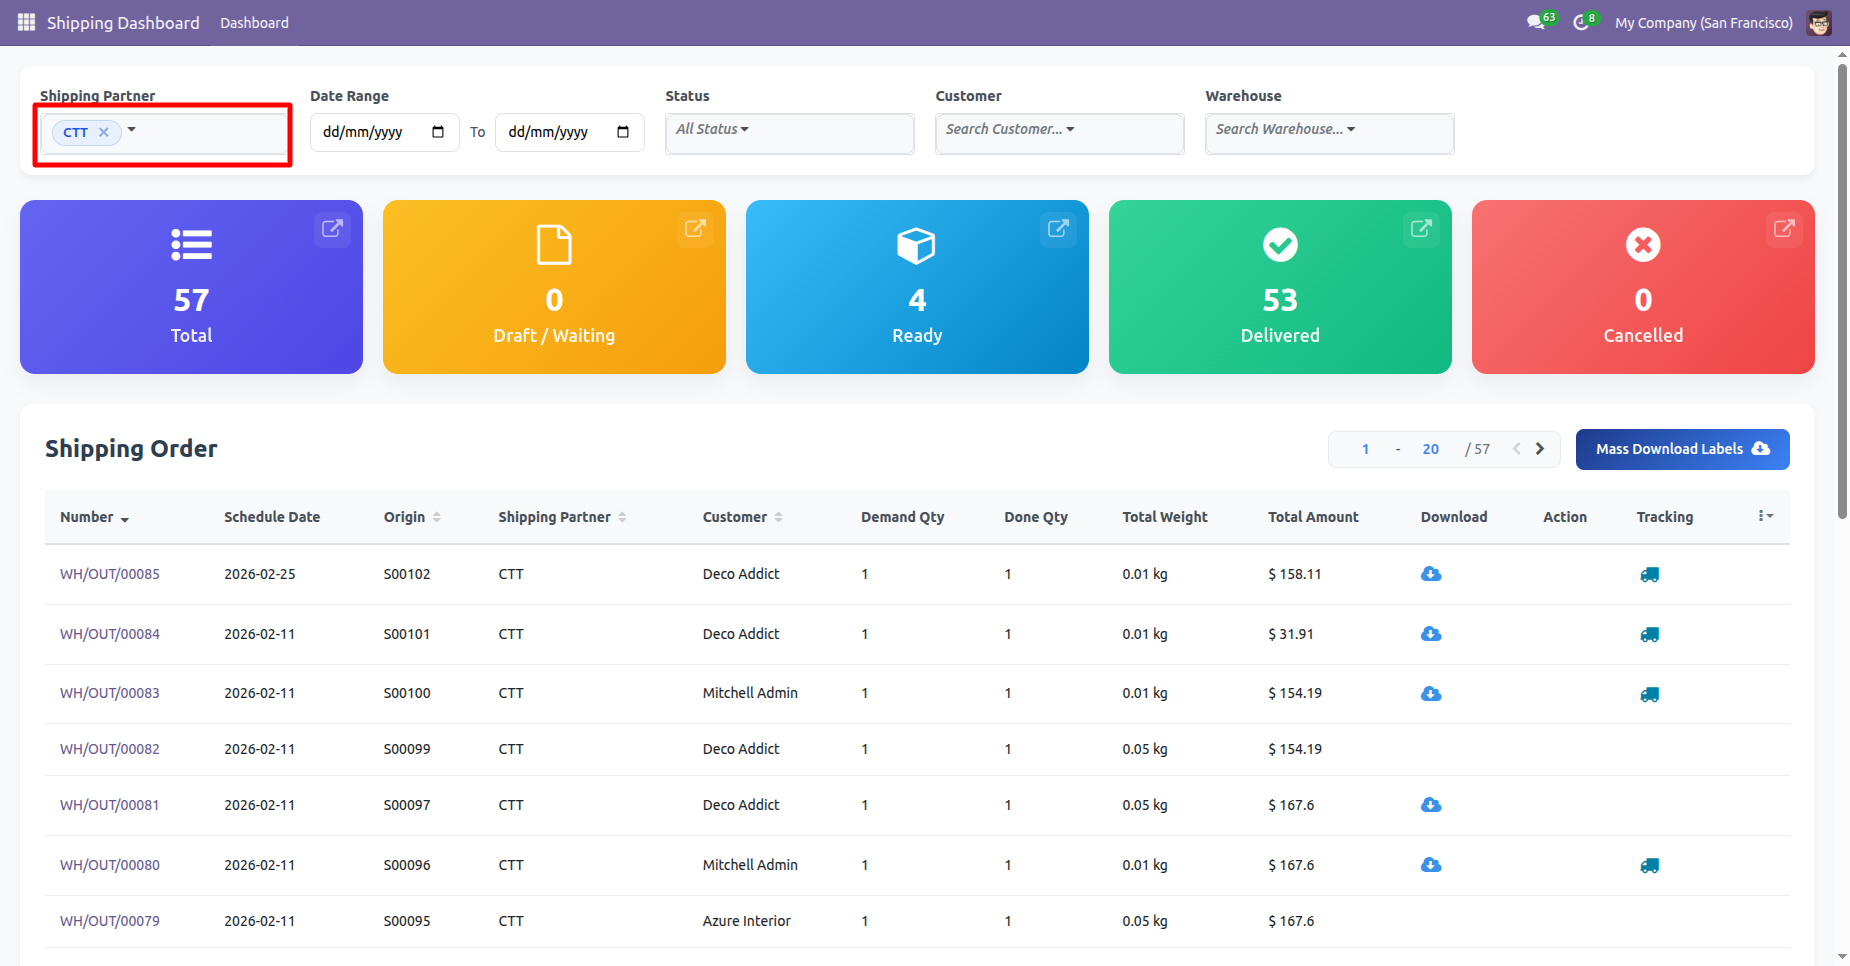Download label for WH/OUT/00085
This screenshot has width=1850, height=966.
1431,574
